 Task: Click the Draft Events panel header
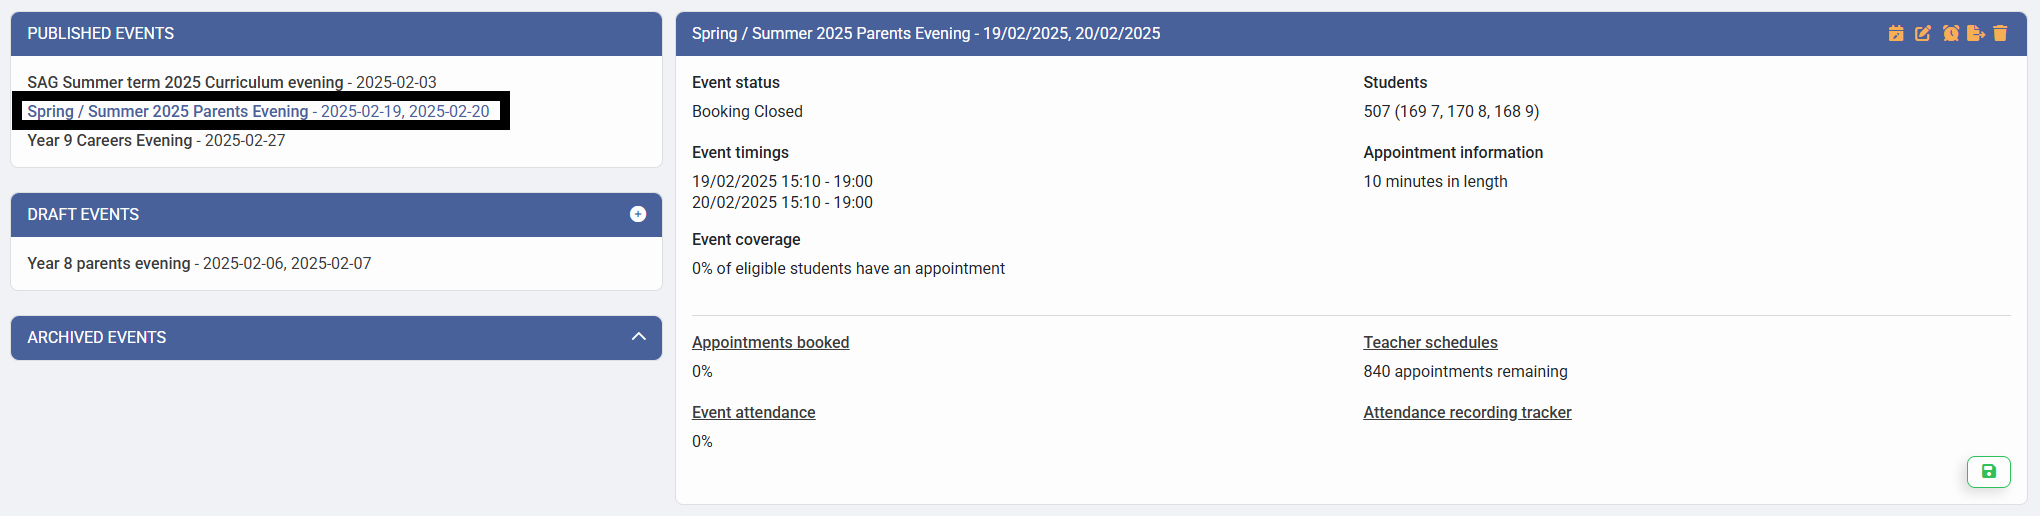tap(300, 215)
